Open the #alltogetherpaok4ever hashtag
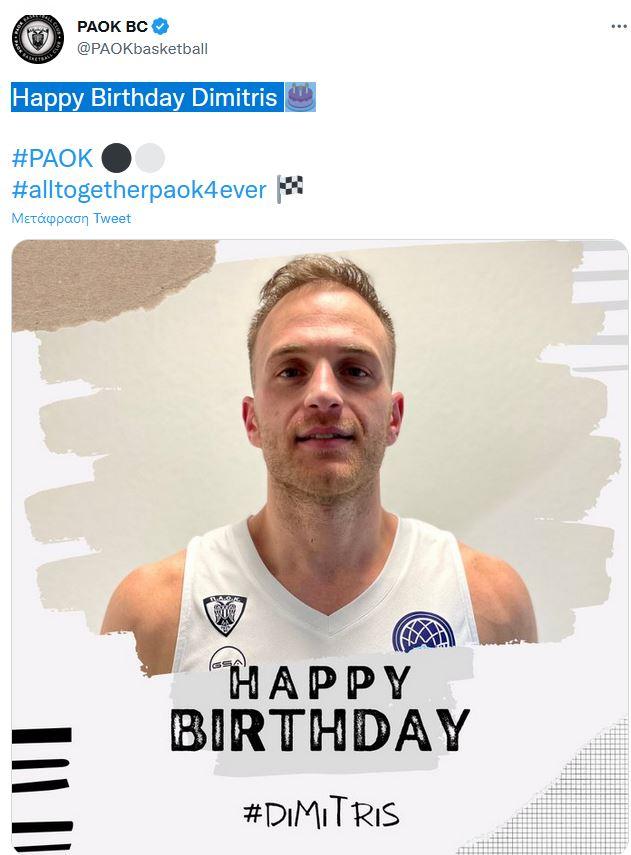This screenshot has height=855, width=631. (139, 190)
